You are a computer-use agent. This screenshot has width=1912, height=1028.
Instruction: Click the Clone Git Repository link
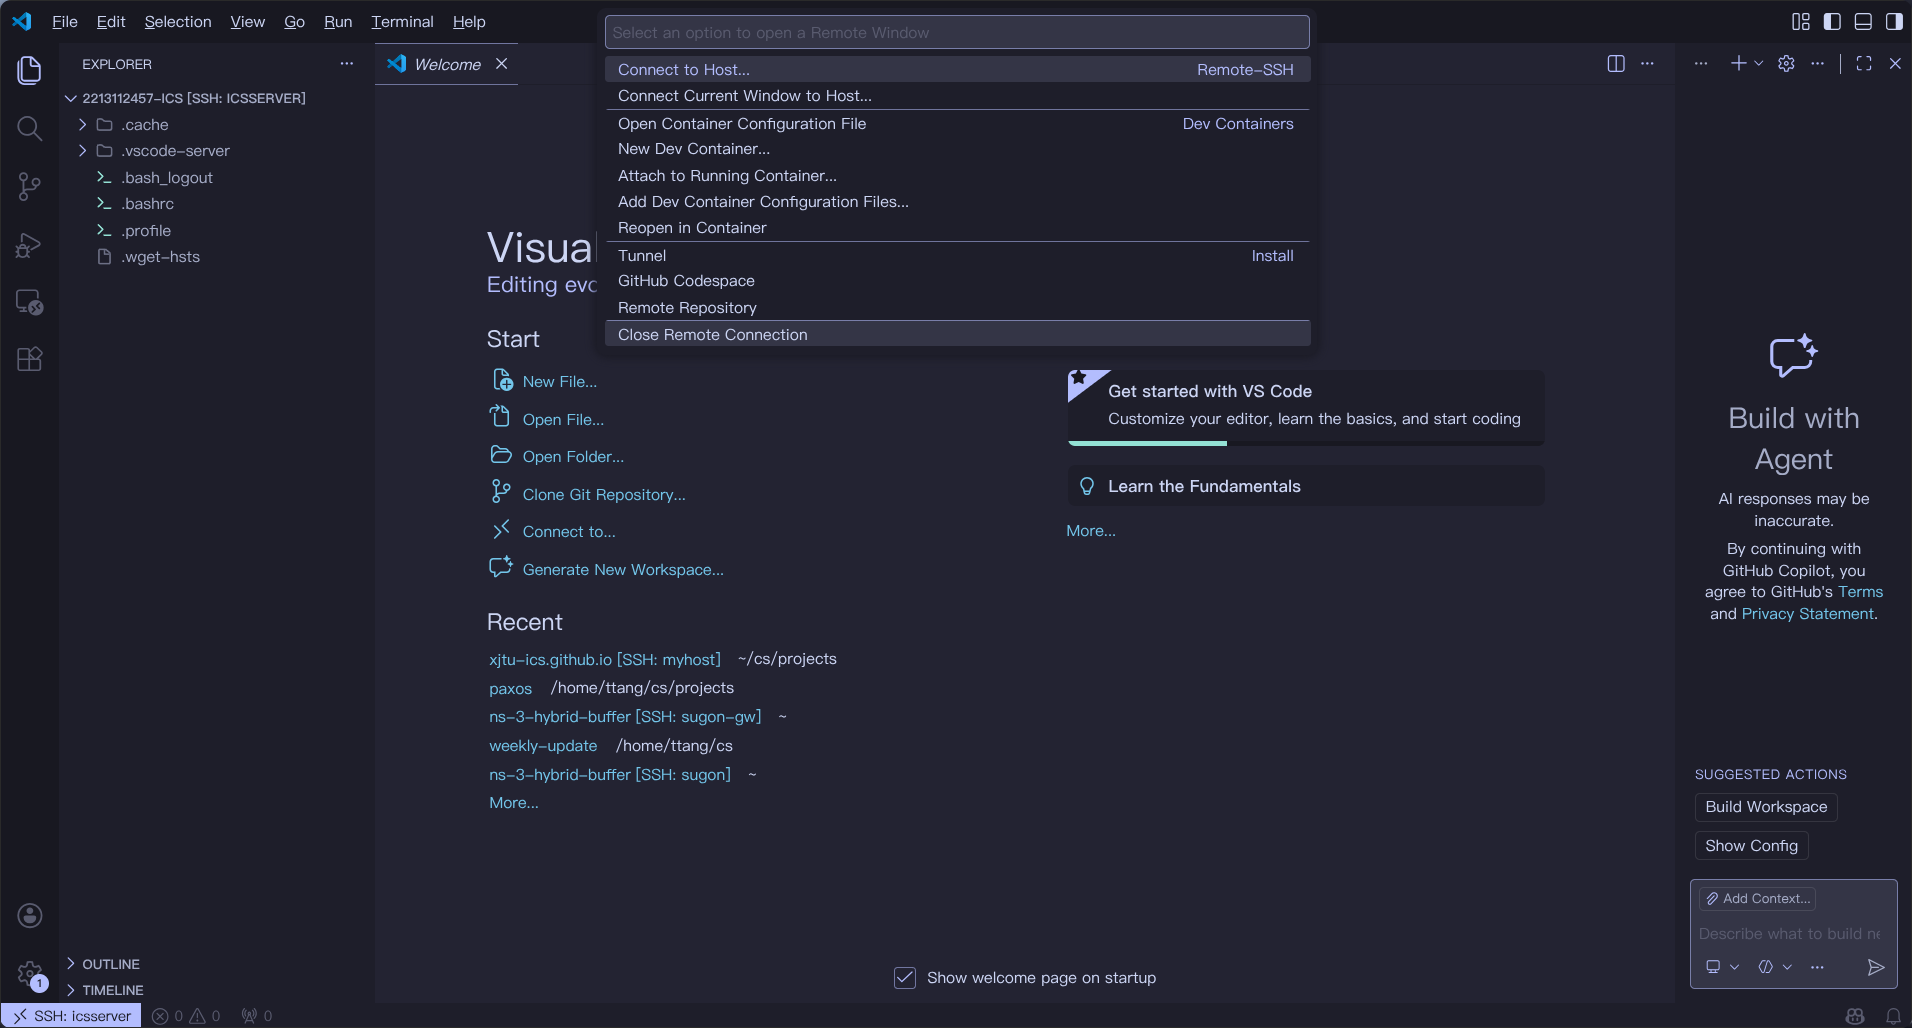pyautogui.click(x=603, y=495)
